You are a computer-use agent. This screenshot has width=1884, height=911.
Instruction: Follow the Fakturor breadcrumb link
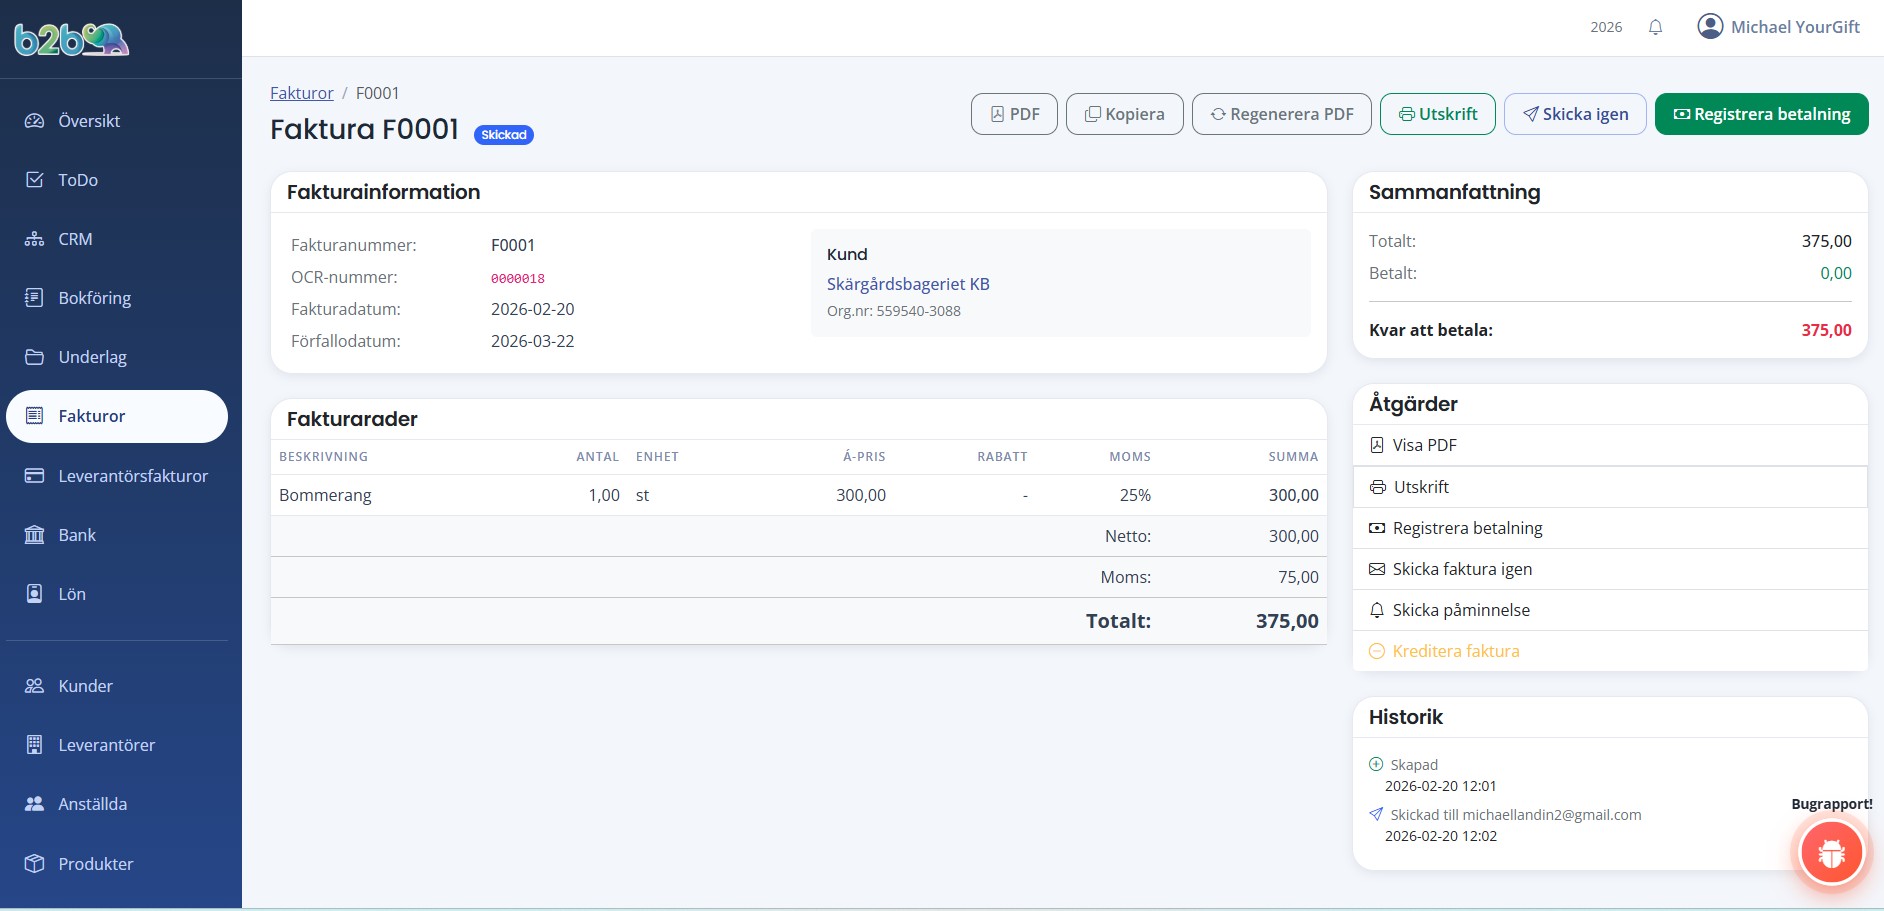(x=301, y=93)
